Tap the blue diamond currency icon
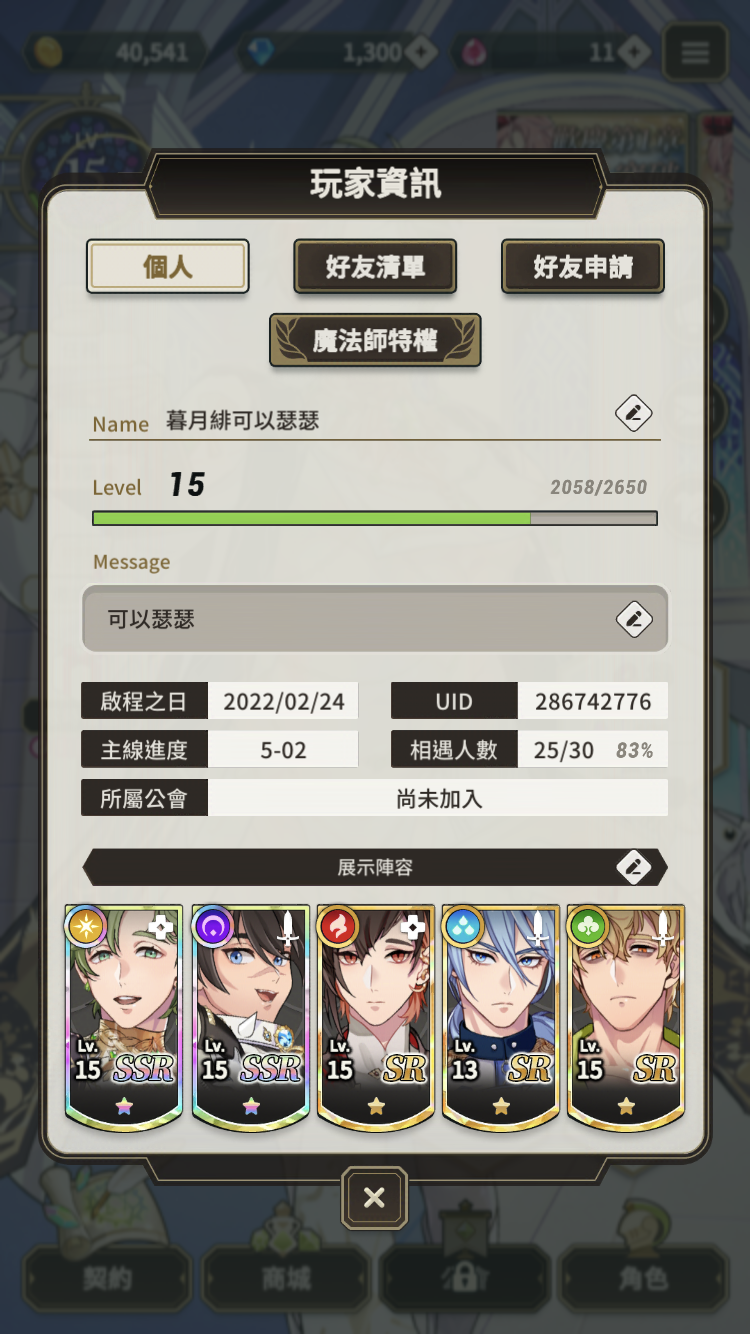Viewport: 750px width, 1334px height. coord(261,52)
